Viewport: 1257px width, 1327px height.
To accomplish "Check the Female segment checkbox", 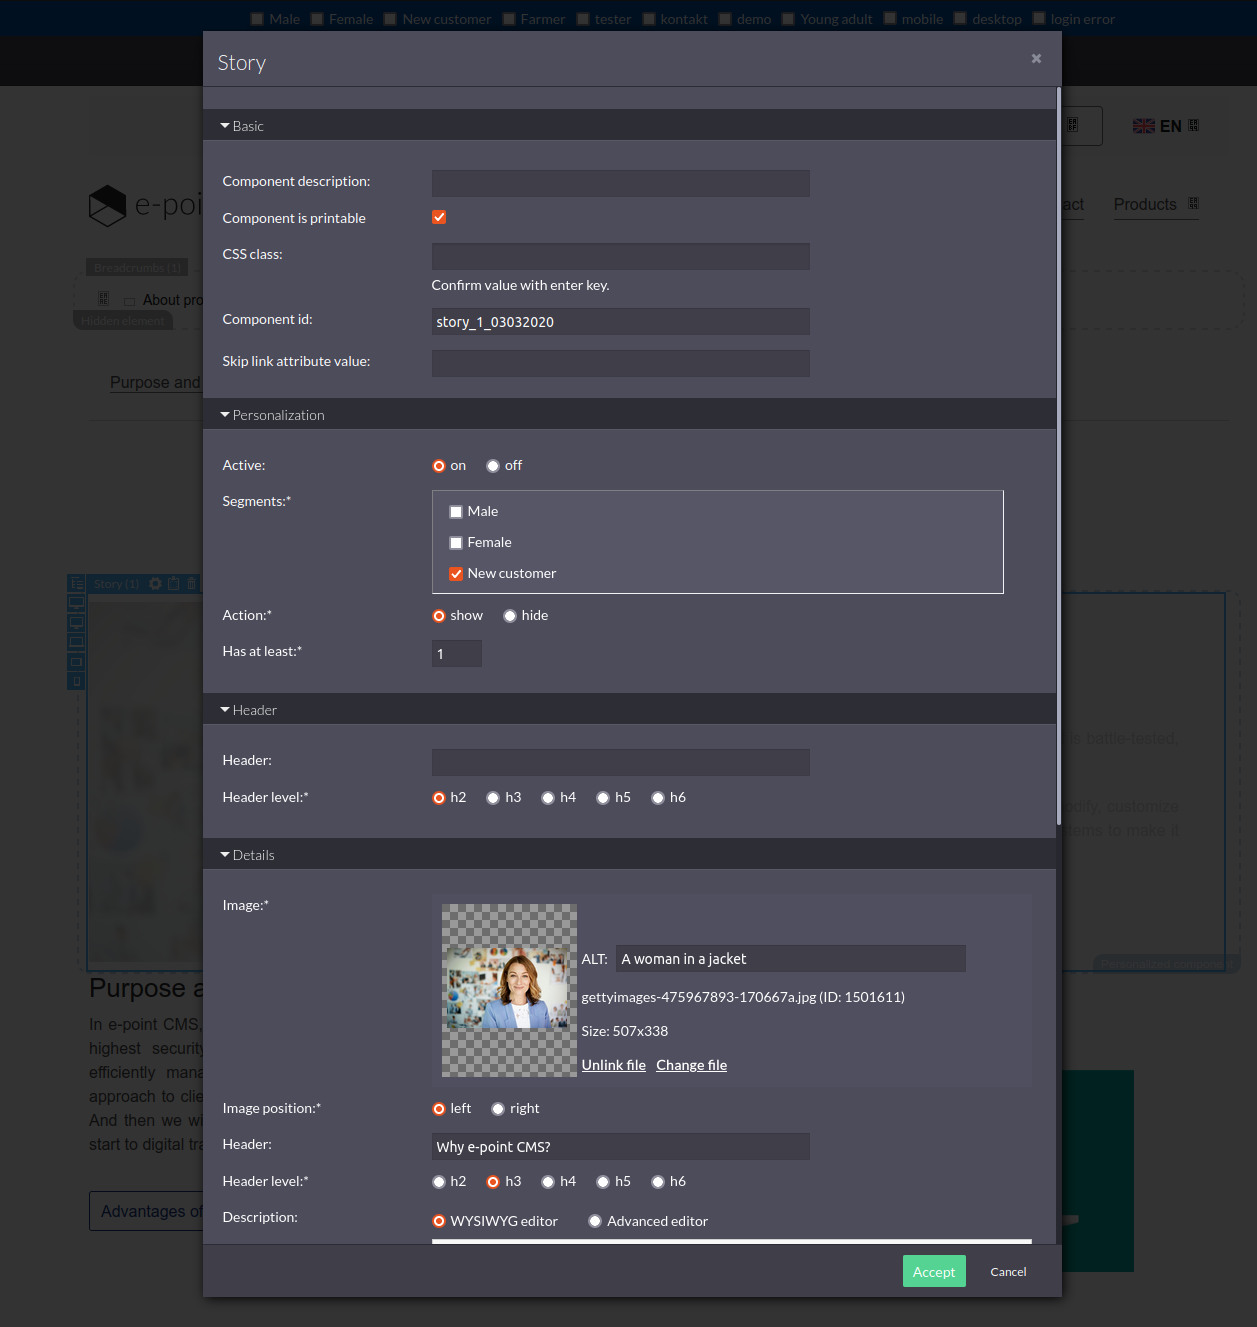I will pos(455,542).
